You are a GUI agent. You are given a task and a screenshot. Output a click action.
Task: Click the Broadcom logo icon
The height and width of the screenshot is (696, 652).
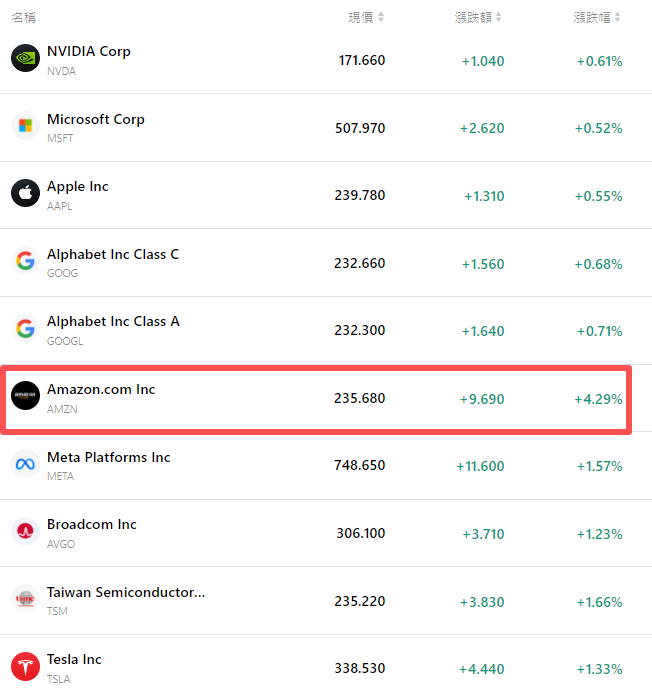25,531
